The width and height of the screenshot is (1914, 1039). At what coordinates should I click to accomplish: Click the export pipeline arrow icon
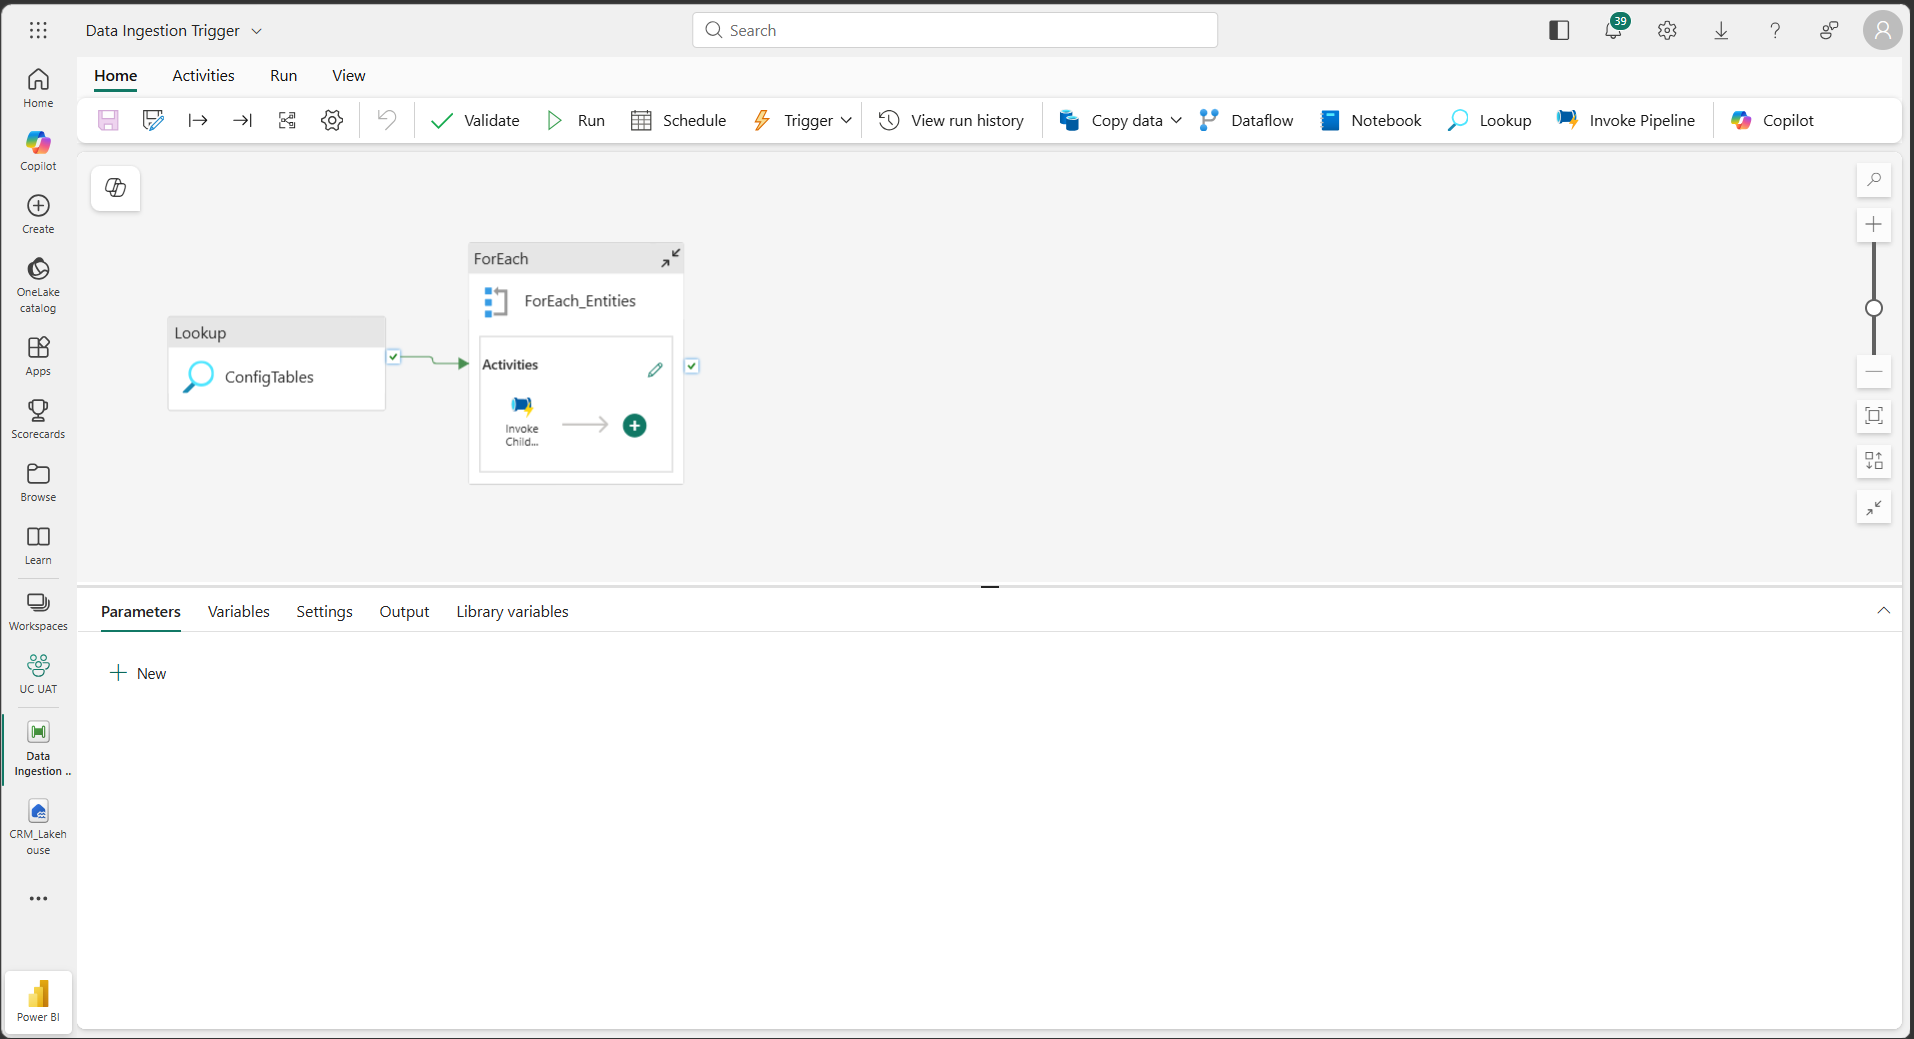point(198,120)
